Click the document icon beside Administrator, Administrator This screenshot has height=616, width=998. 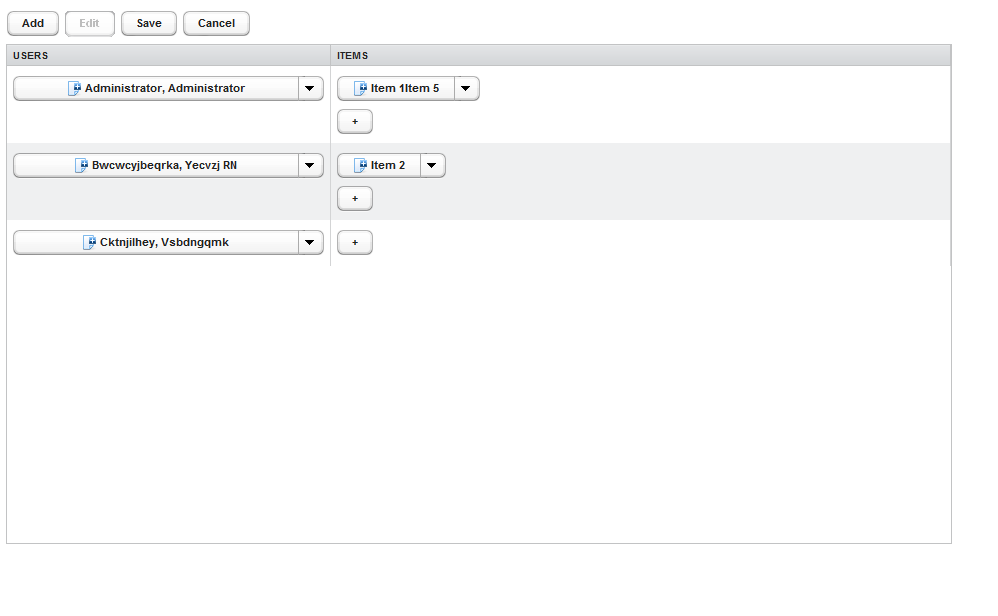point(74,88)
